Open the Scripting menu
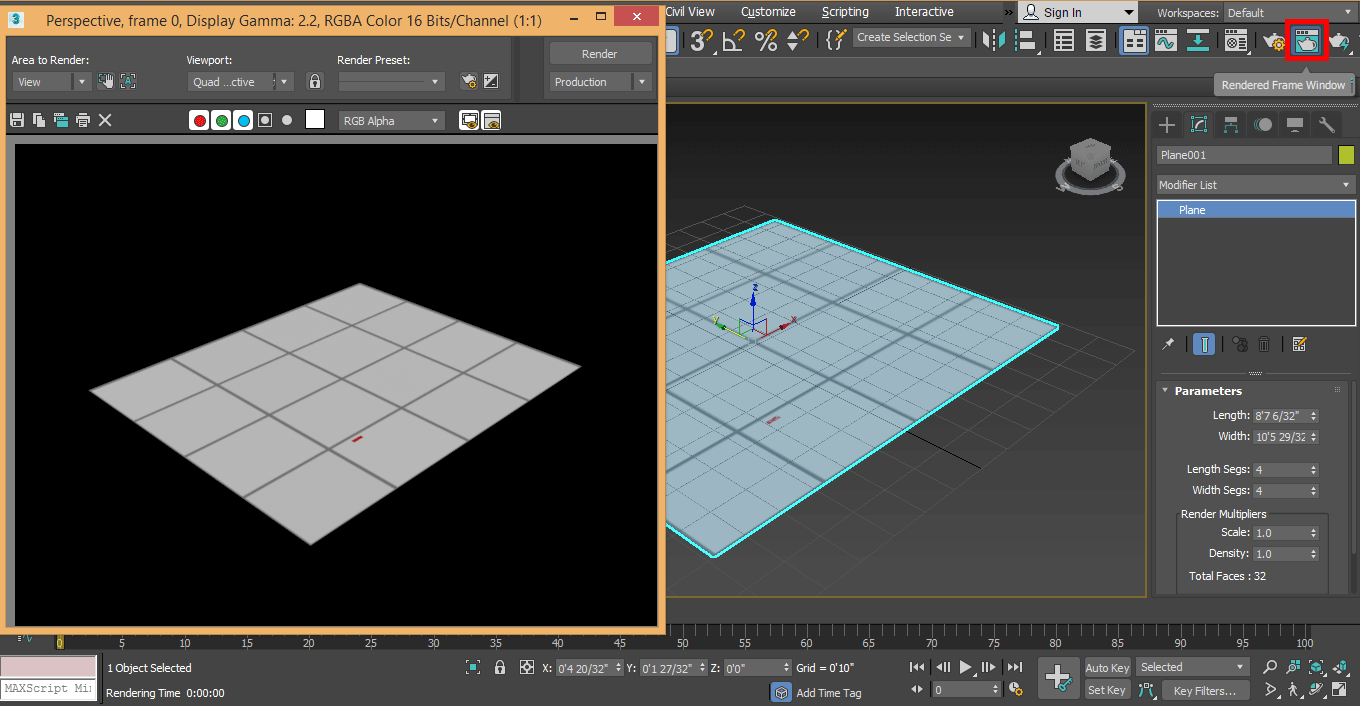The image size is (1360, 706). click(845, 12)
